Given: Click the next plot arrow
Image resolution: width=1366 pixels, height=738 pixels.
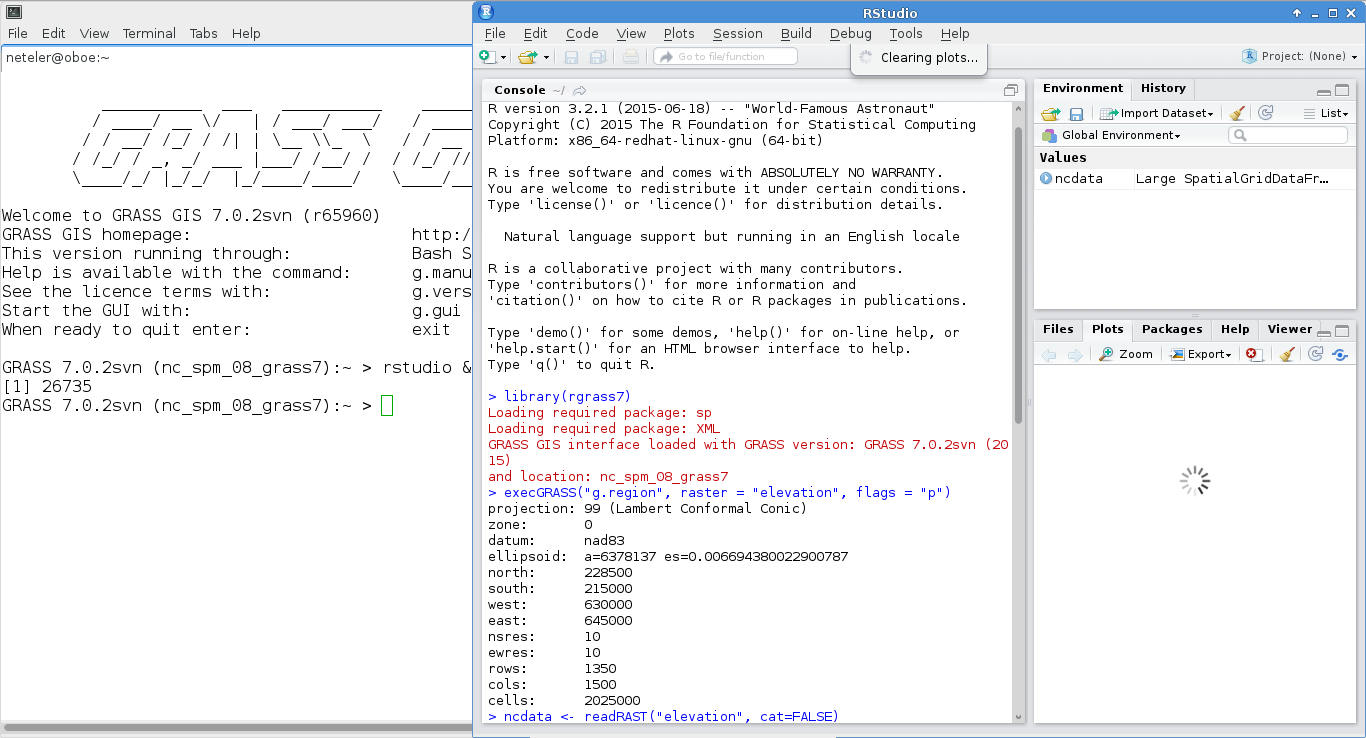Looking at the screenshot, I should click(x=1075, y=354).
